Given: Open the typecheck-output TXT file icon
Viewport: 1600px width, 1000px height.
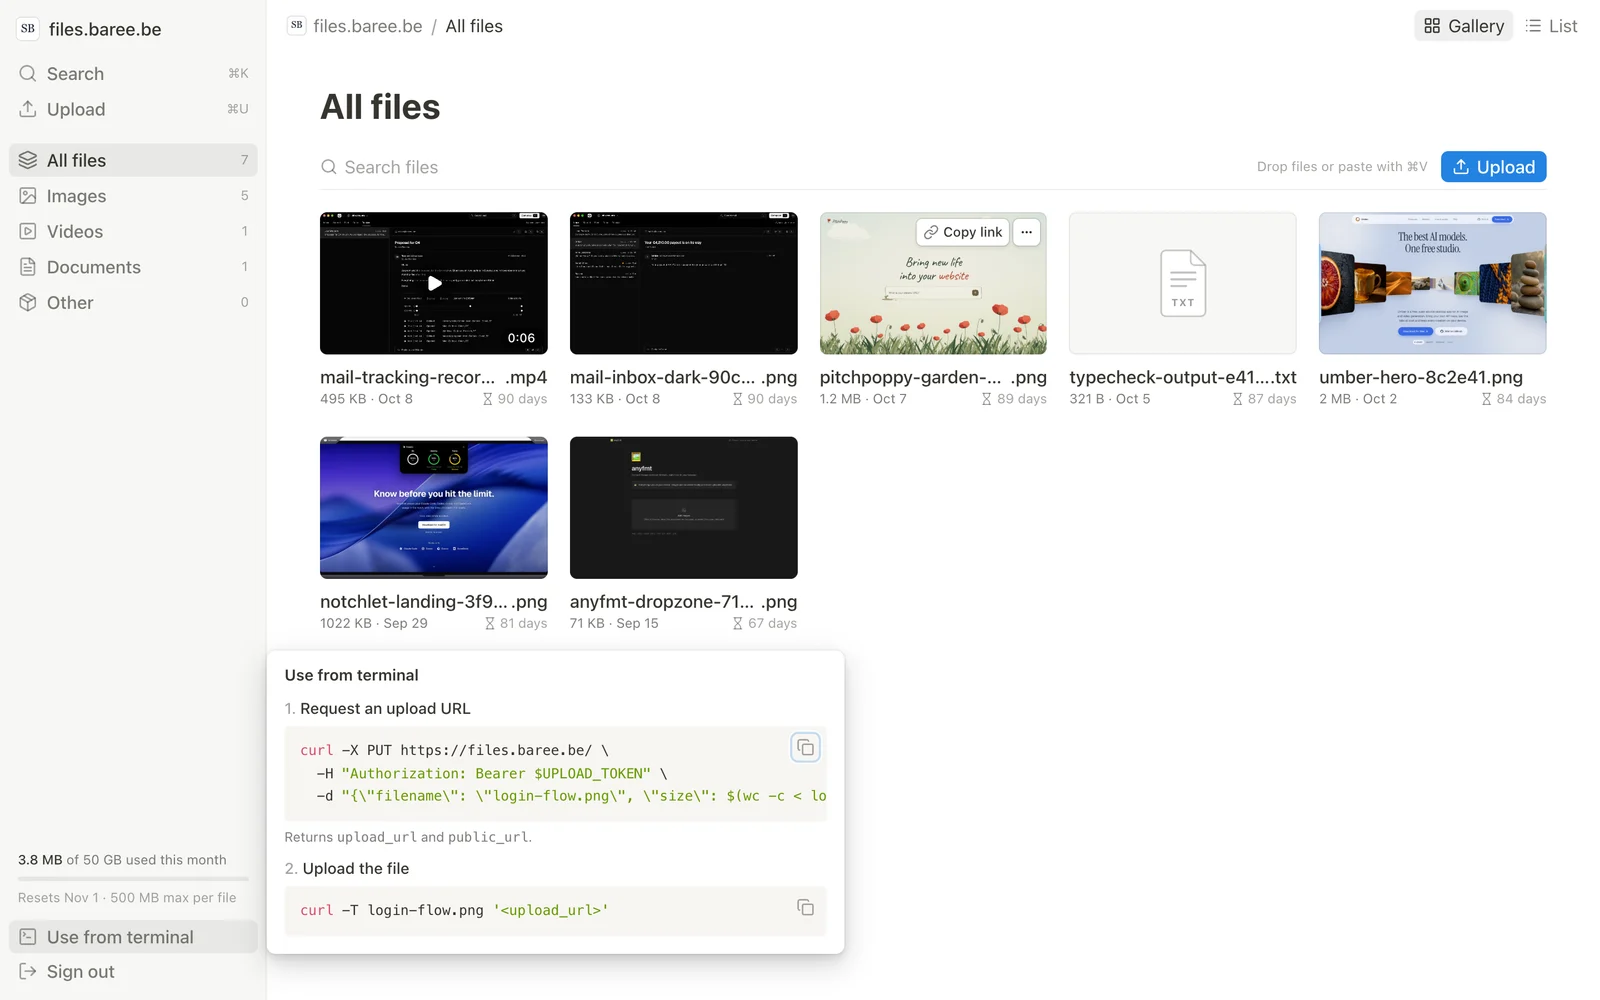Looking at the screenshot, I should (x=1183, y=284).
